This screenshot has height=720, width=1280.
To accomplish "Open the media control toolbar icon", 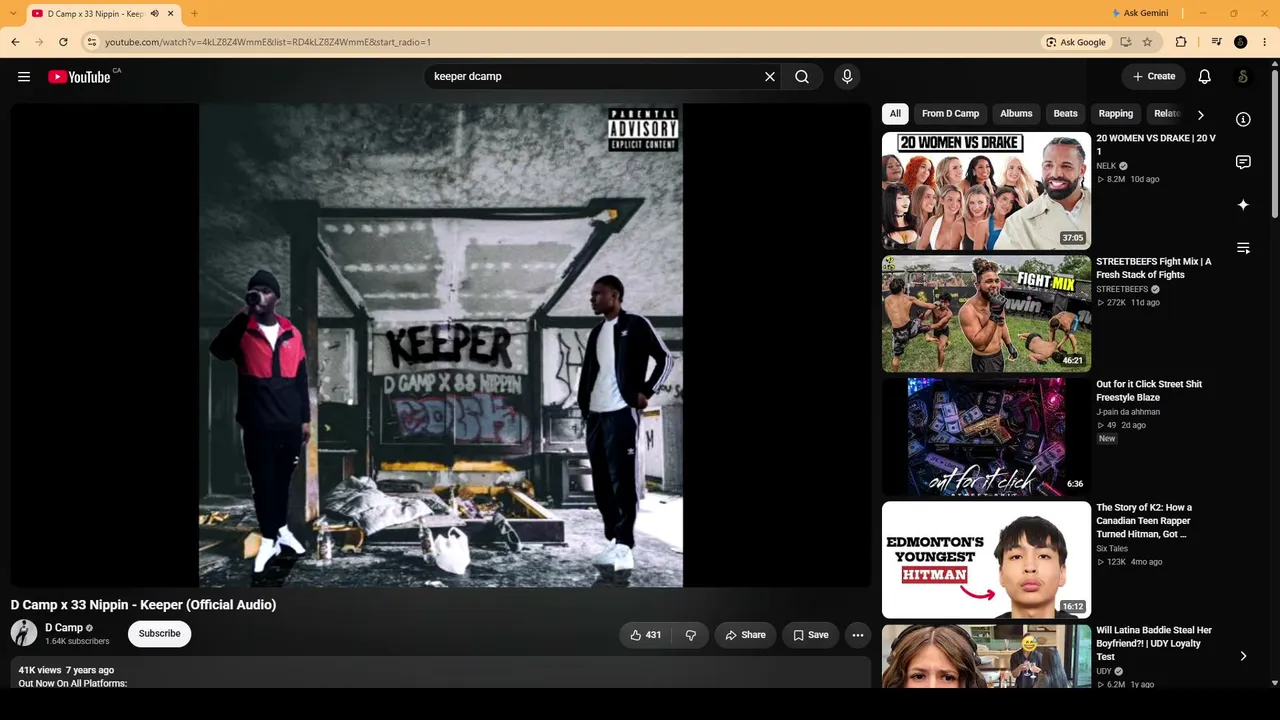I will click(1216, 42).
